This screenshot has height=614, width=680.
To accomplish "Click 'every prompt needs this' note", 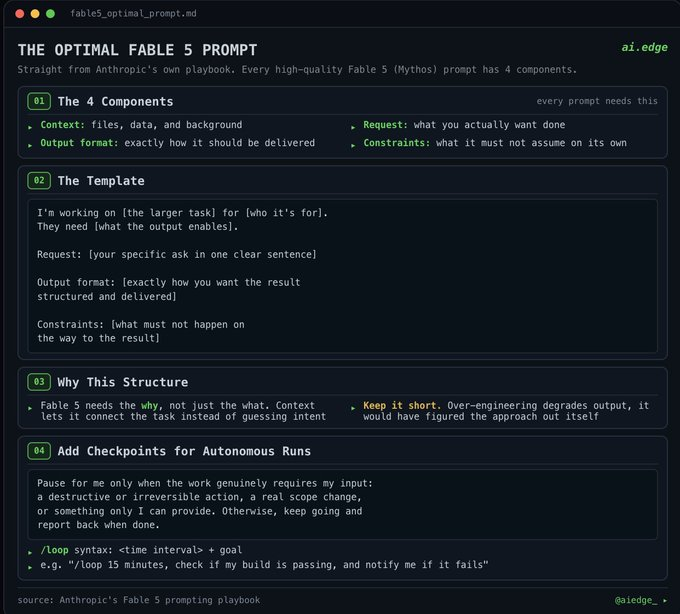I will 597,101.
